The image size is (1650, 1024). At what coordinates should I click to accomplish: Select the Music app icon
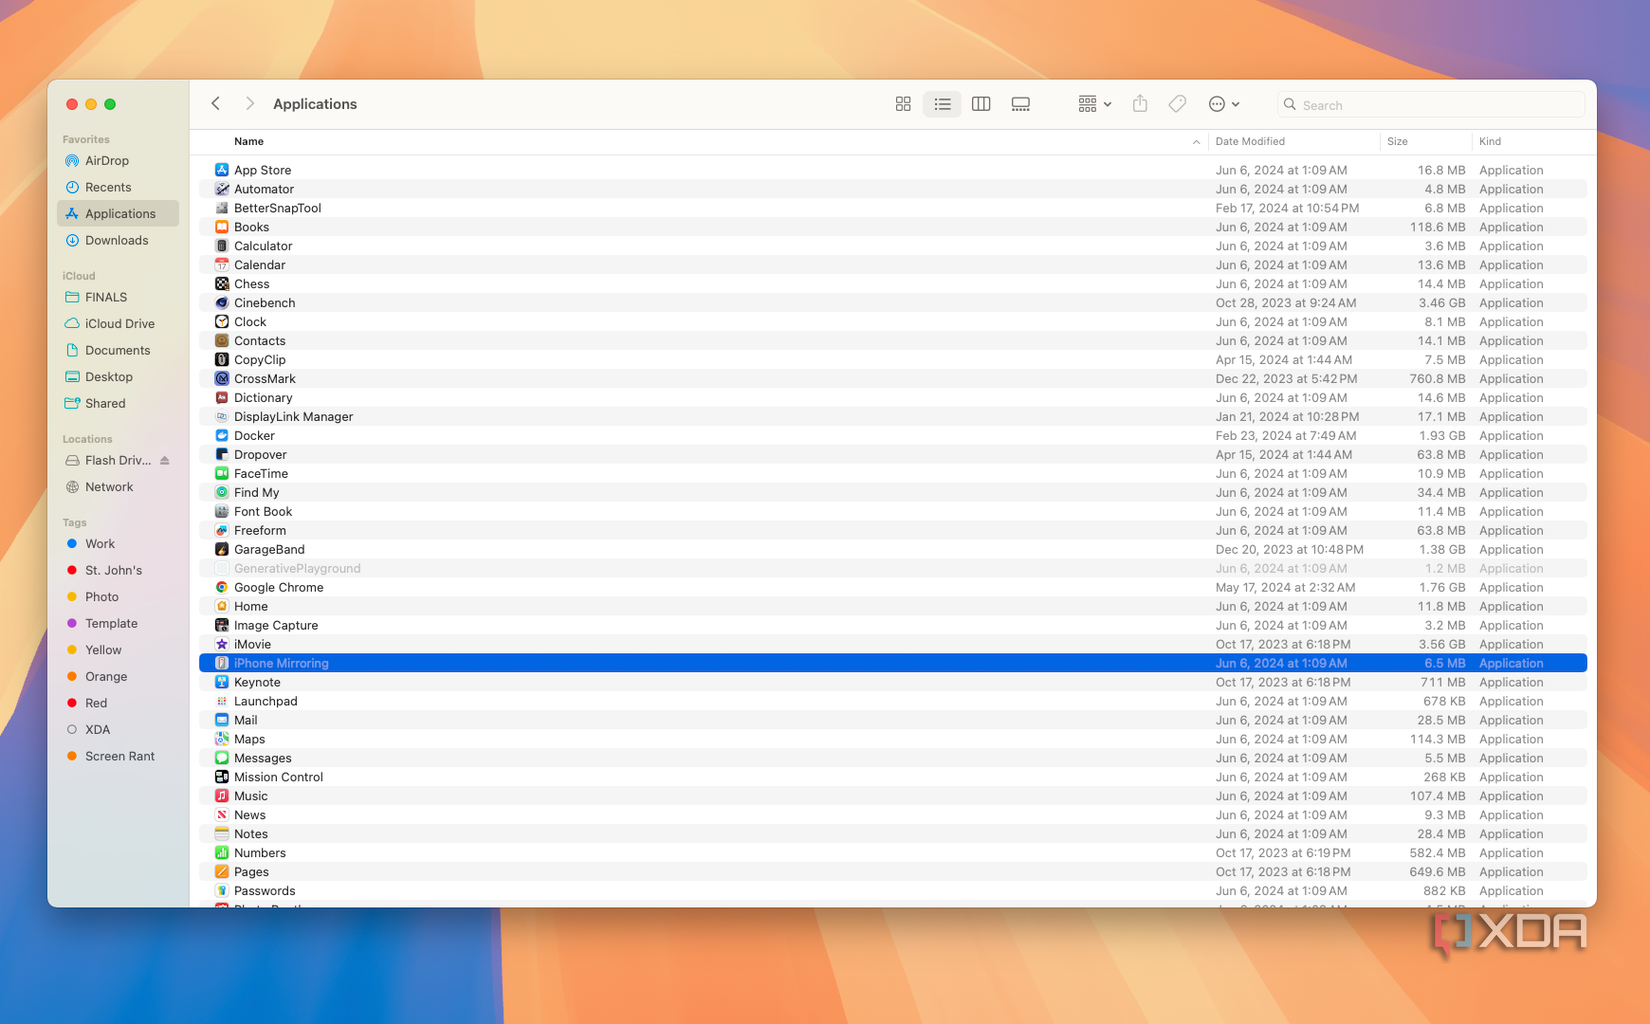(x=222, y=796)
